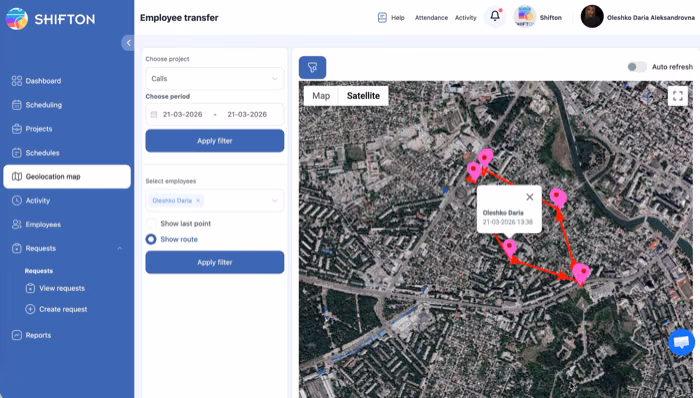This screenshot has width=700, height=398.
Task: Switch to the Satellite view tab
Action: [x=363, y=96]
